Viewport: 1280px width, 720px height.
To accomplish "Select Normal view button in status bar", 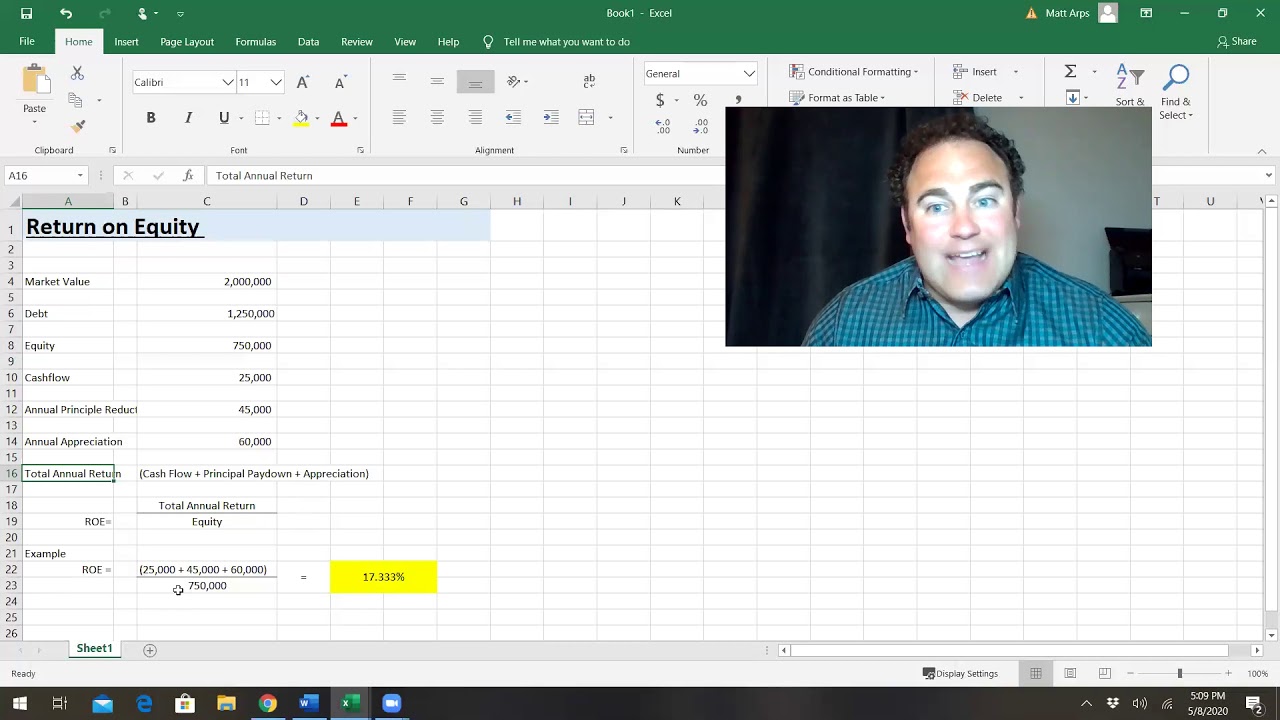I will [1036, 673].
